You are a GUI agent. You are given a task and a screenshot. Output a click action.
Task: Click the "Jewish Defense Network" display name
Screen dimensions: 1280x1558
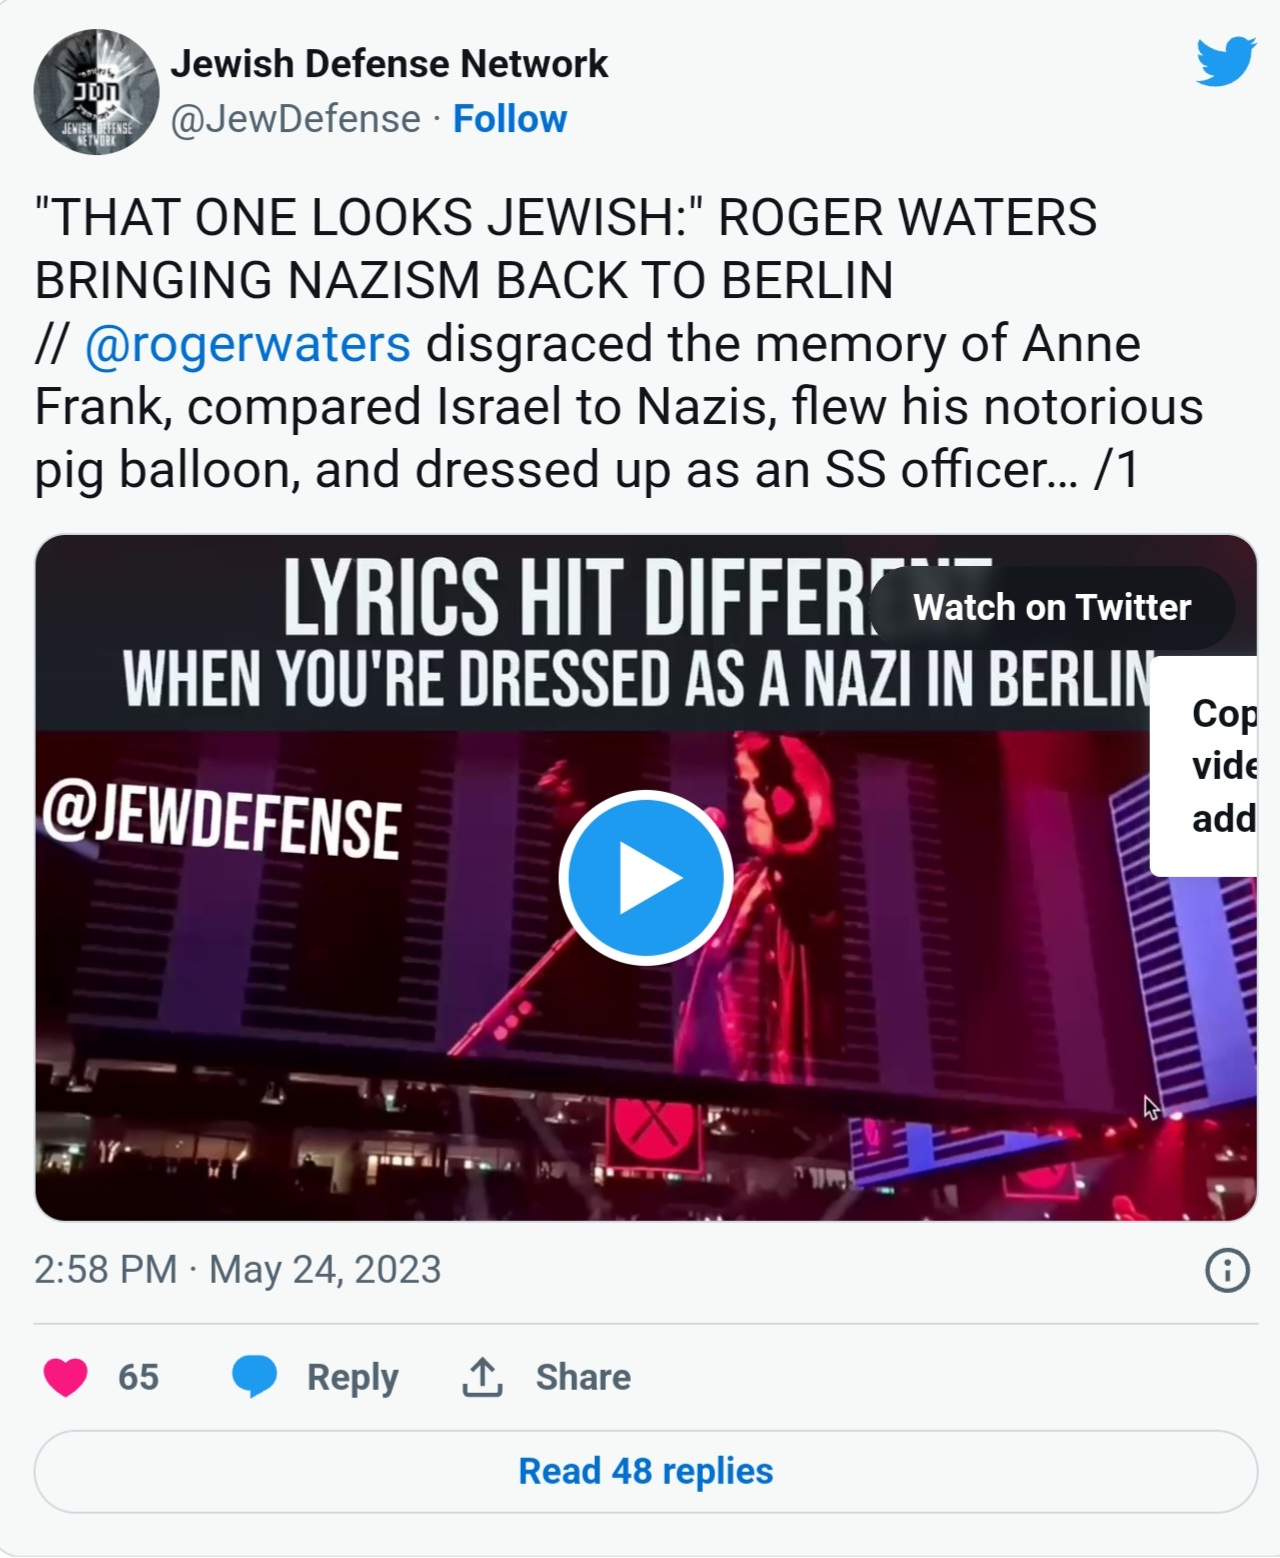click(x=389, y=63)
